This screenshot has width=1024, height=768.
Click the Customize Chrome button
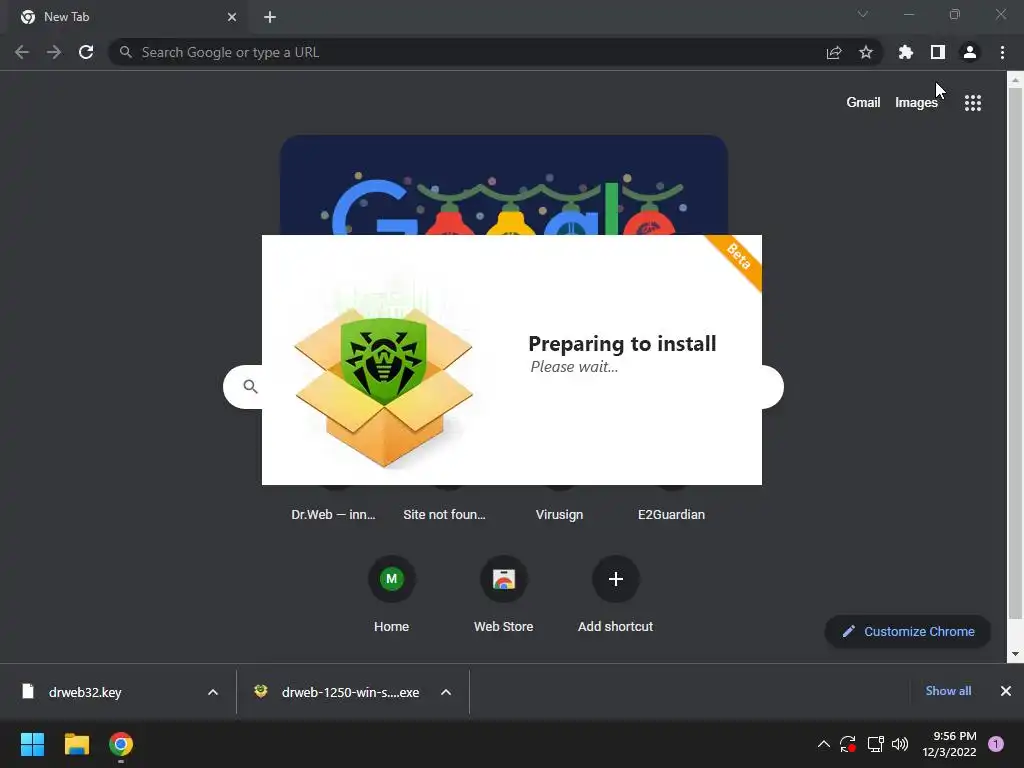click(908, 632)
